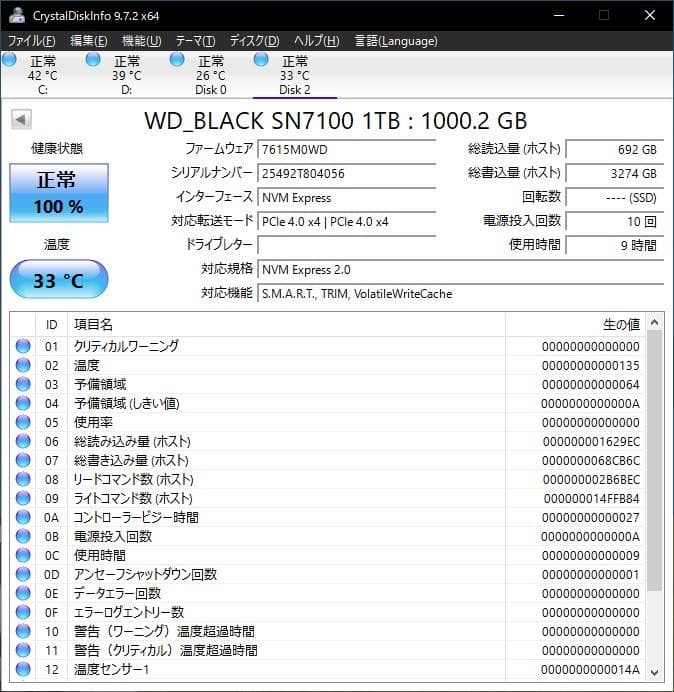Open the テーマ(T) menu
This screenshot has height=692, width=674.
(195, 41)
